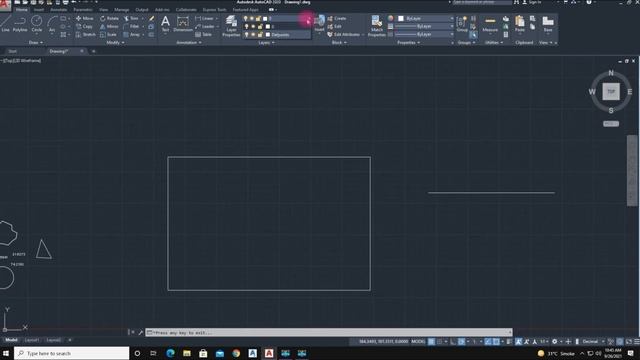
Task: Click the Defpoints layer color swatch
Action: coord(268,35)
